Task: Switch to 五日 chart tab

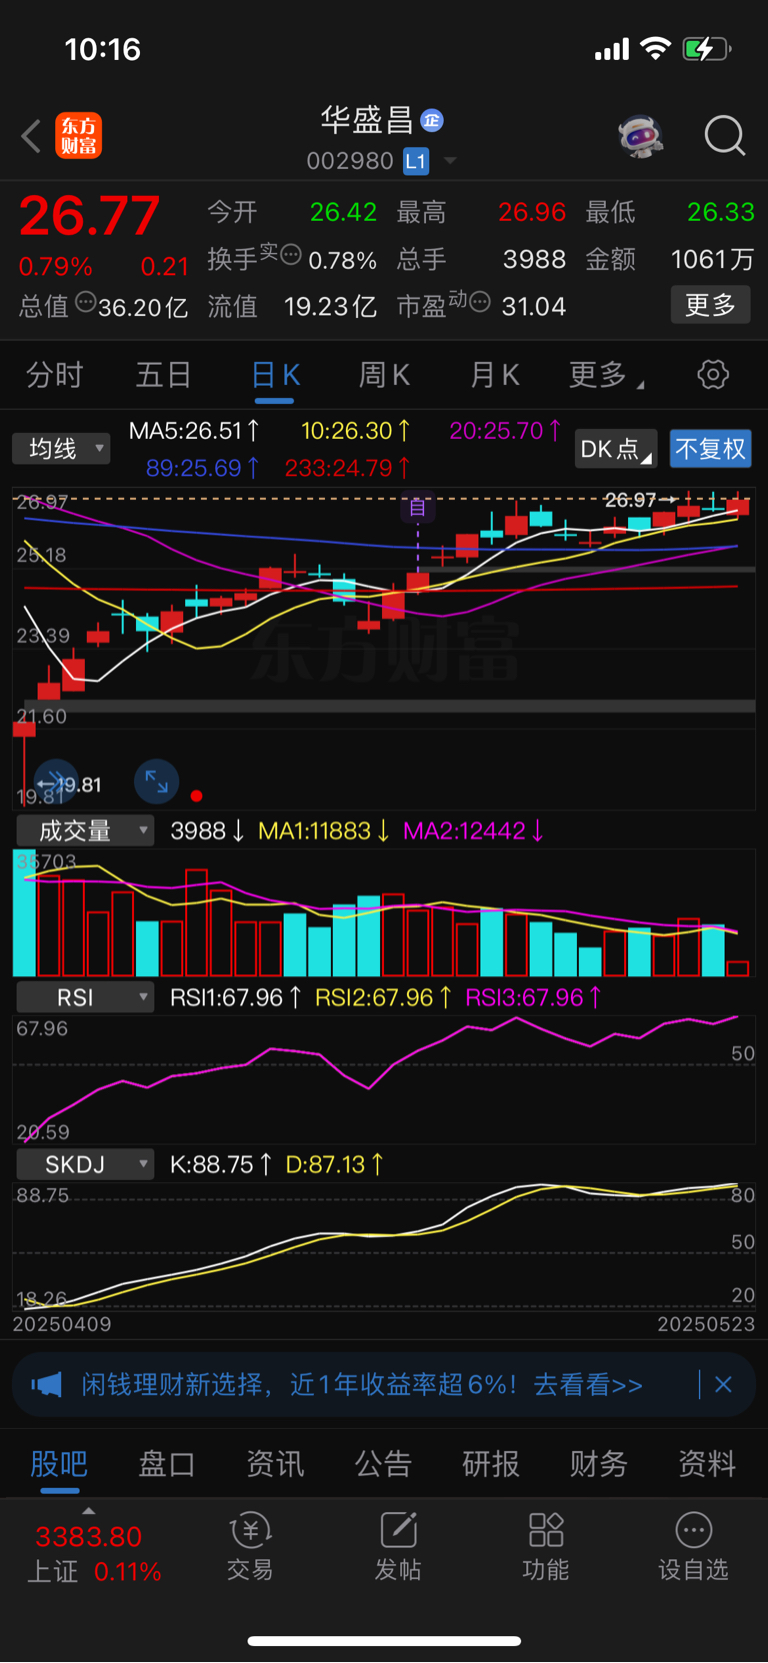Action: [x=164, y=375]
